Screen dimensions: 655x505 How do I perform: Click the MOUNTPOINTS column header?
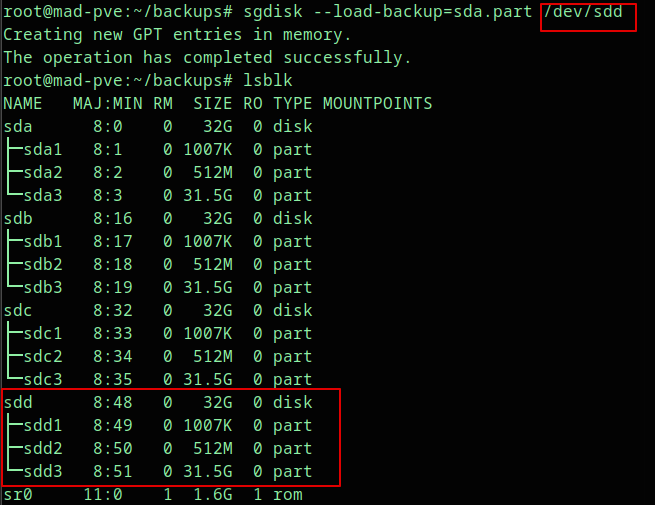point(378,104)
